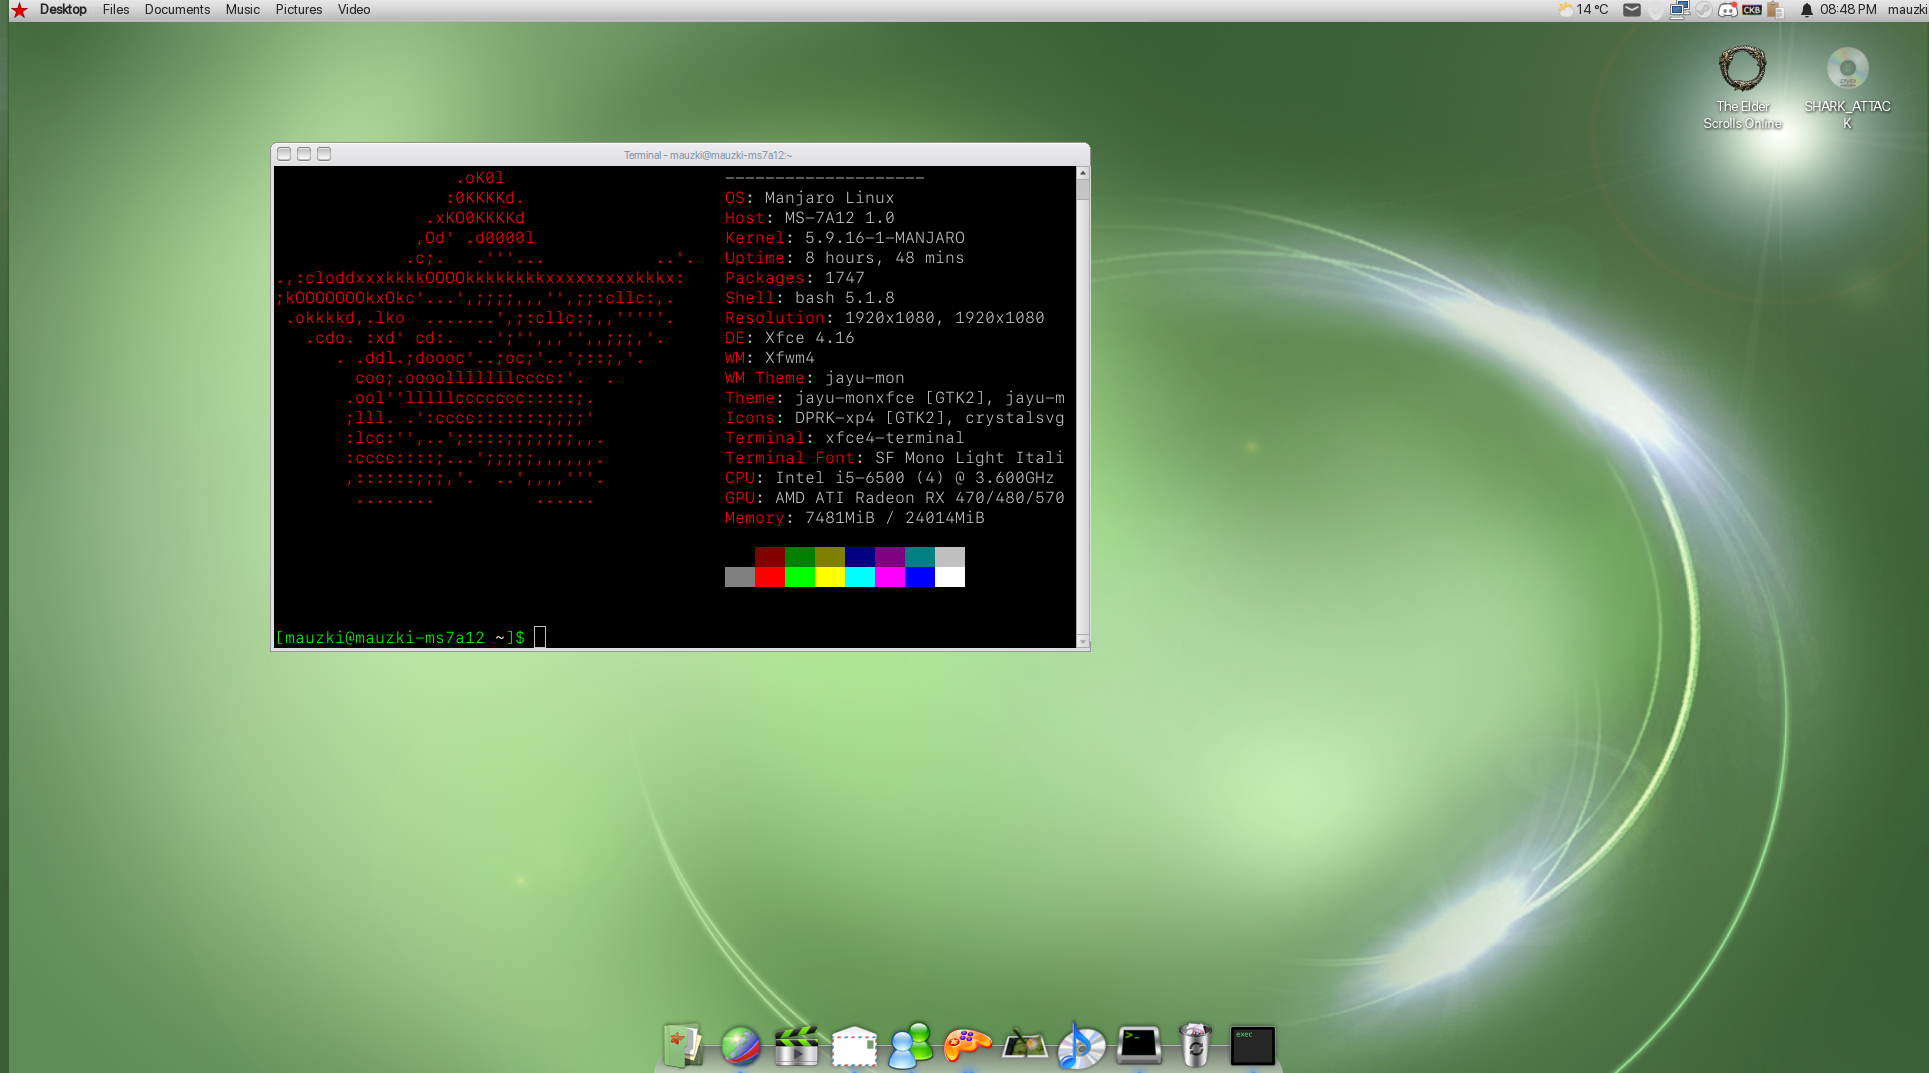Launch the exec run icon in the dock
Image resolution: width=1929 pixels, height=1073 pixels.
1253,1046
